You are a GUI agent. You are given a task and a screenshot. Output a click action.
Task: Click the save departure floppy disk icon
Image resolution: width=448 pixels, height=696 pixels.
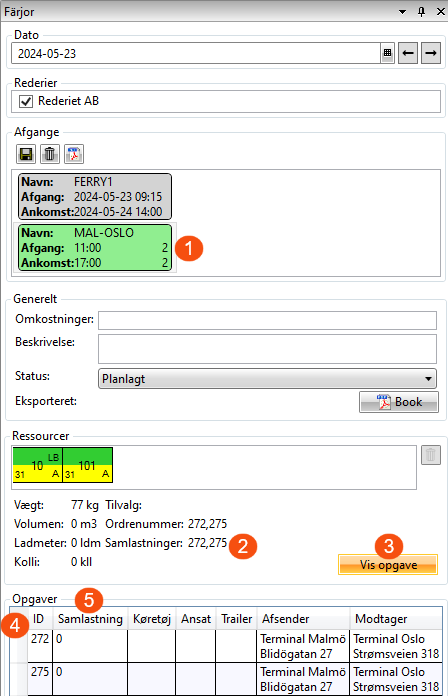click(x=26, y=154)
